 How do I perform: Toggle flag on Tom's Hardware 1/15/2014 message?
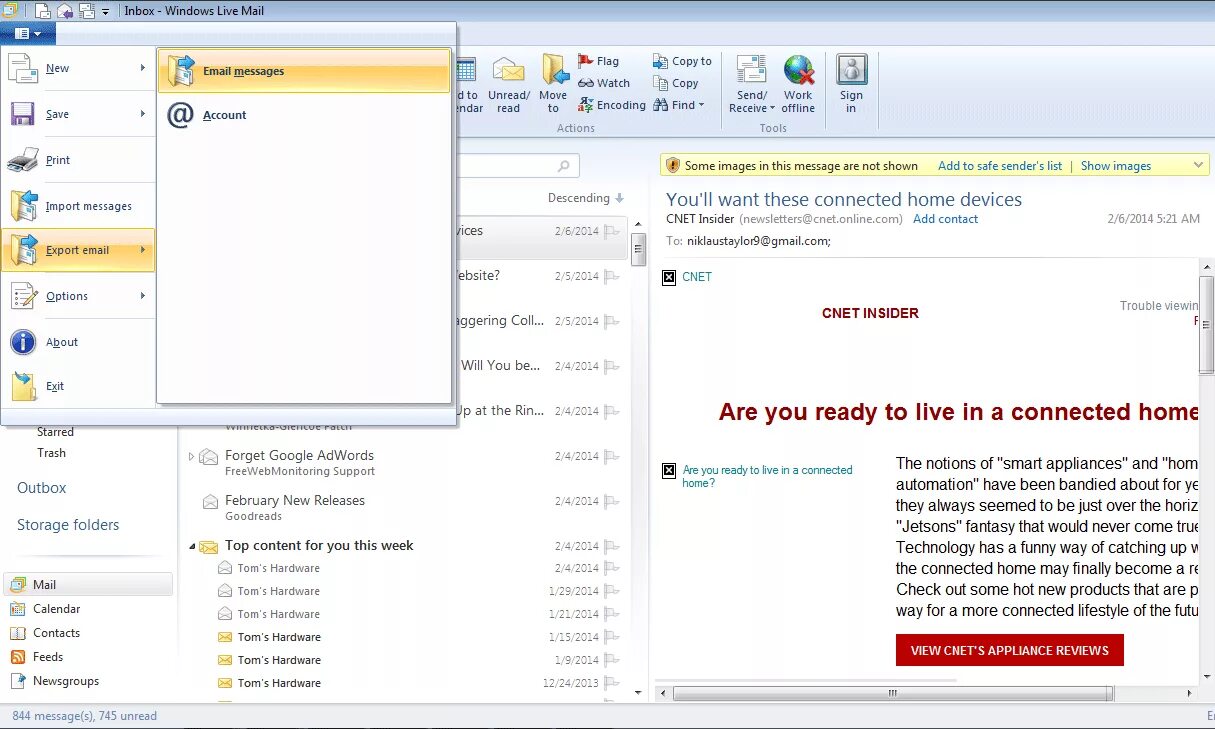(x=611, y=637)
